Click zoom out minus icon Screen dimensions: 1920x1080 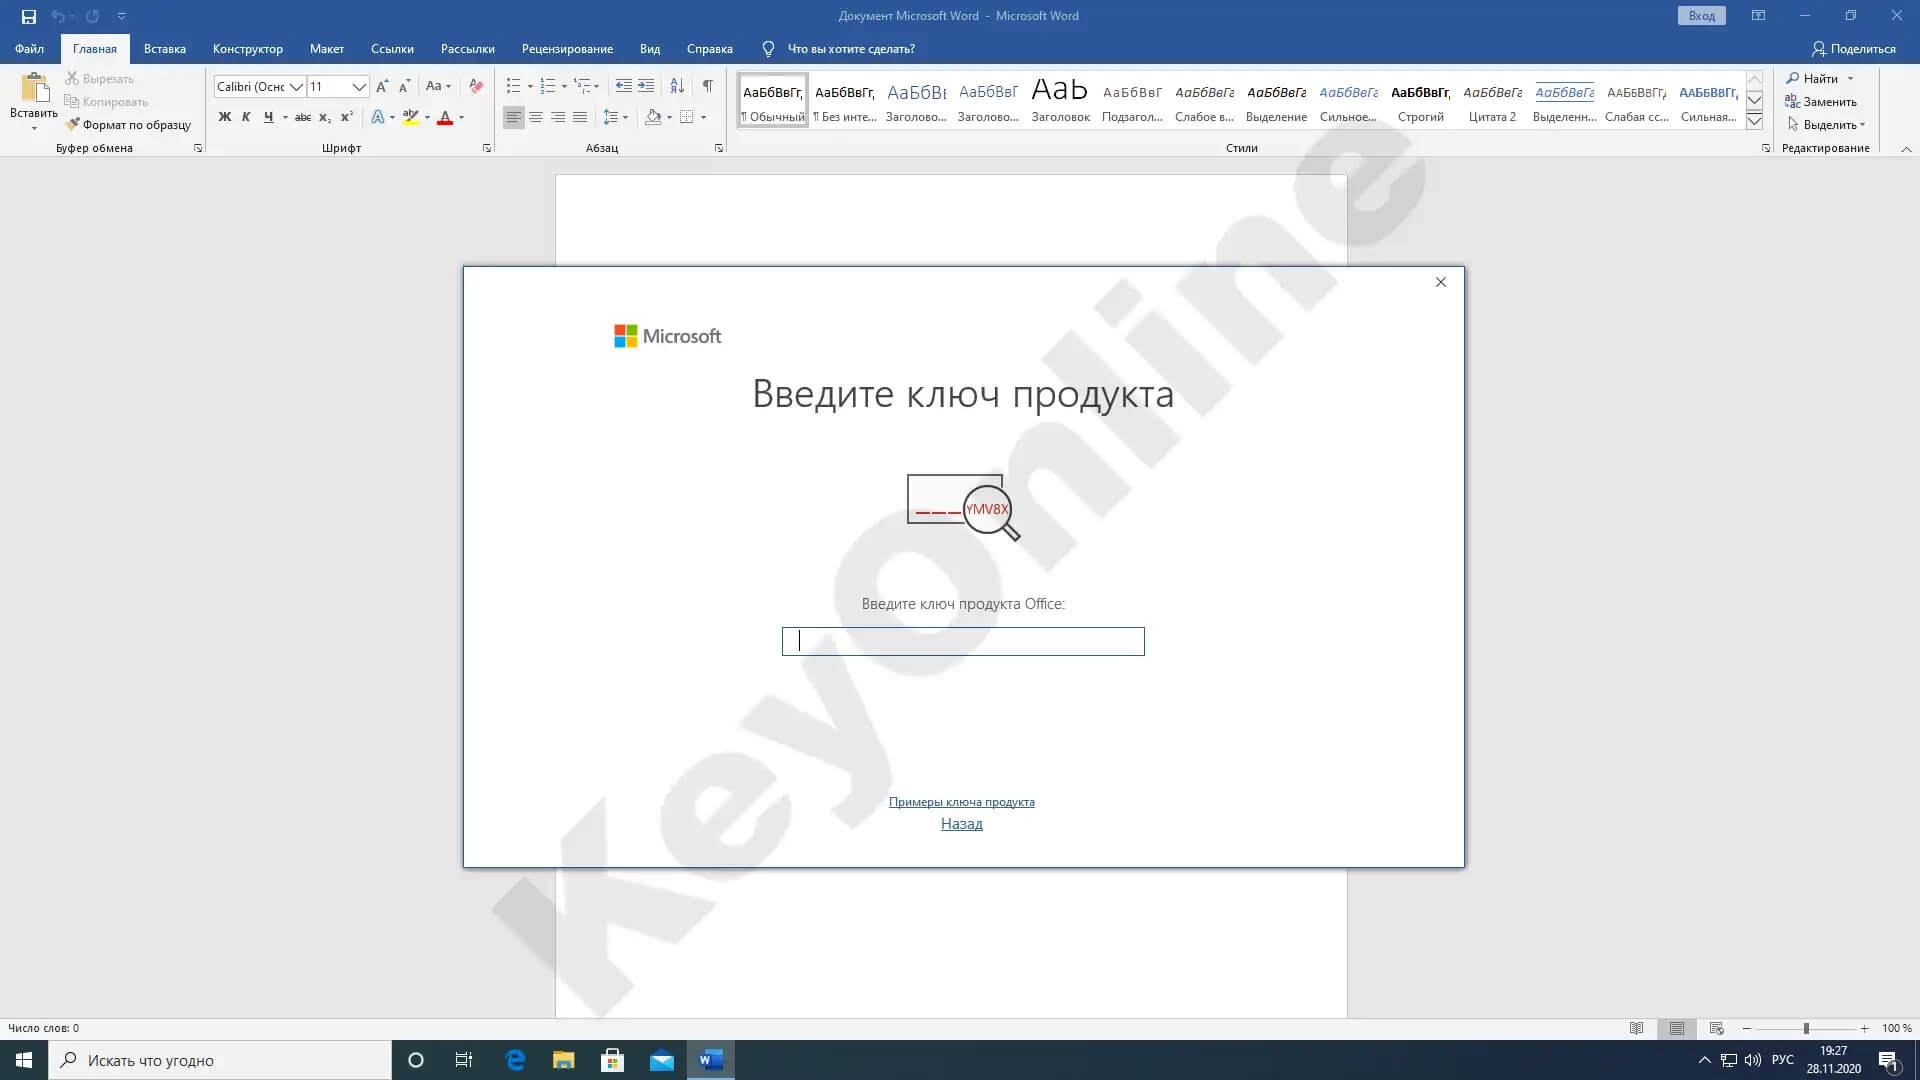1747,1028
